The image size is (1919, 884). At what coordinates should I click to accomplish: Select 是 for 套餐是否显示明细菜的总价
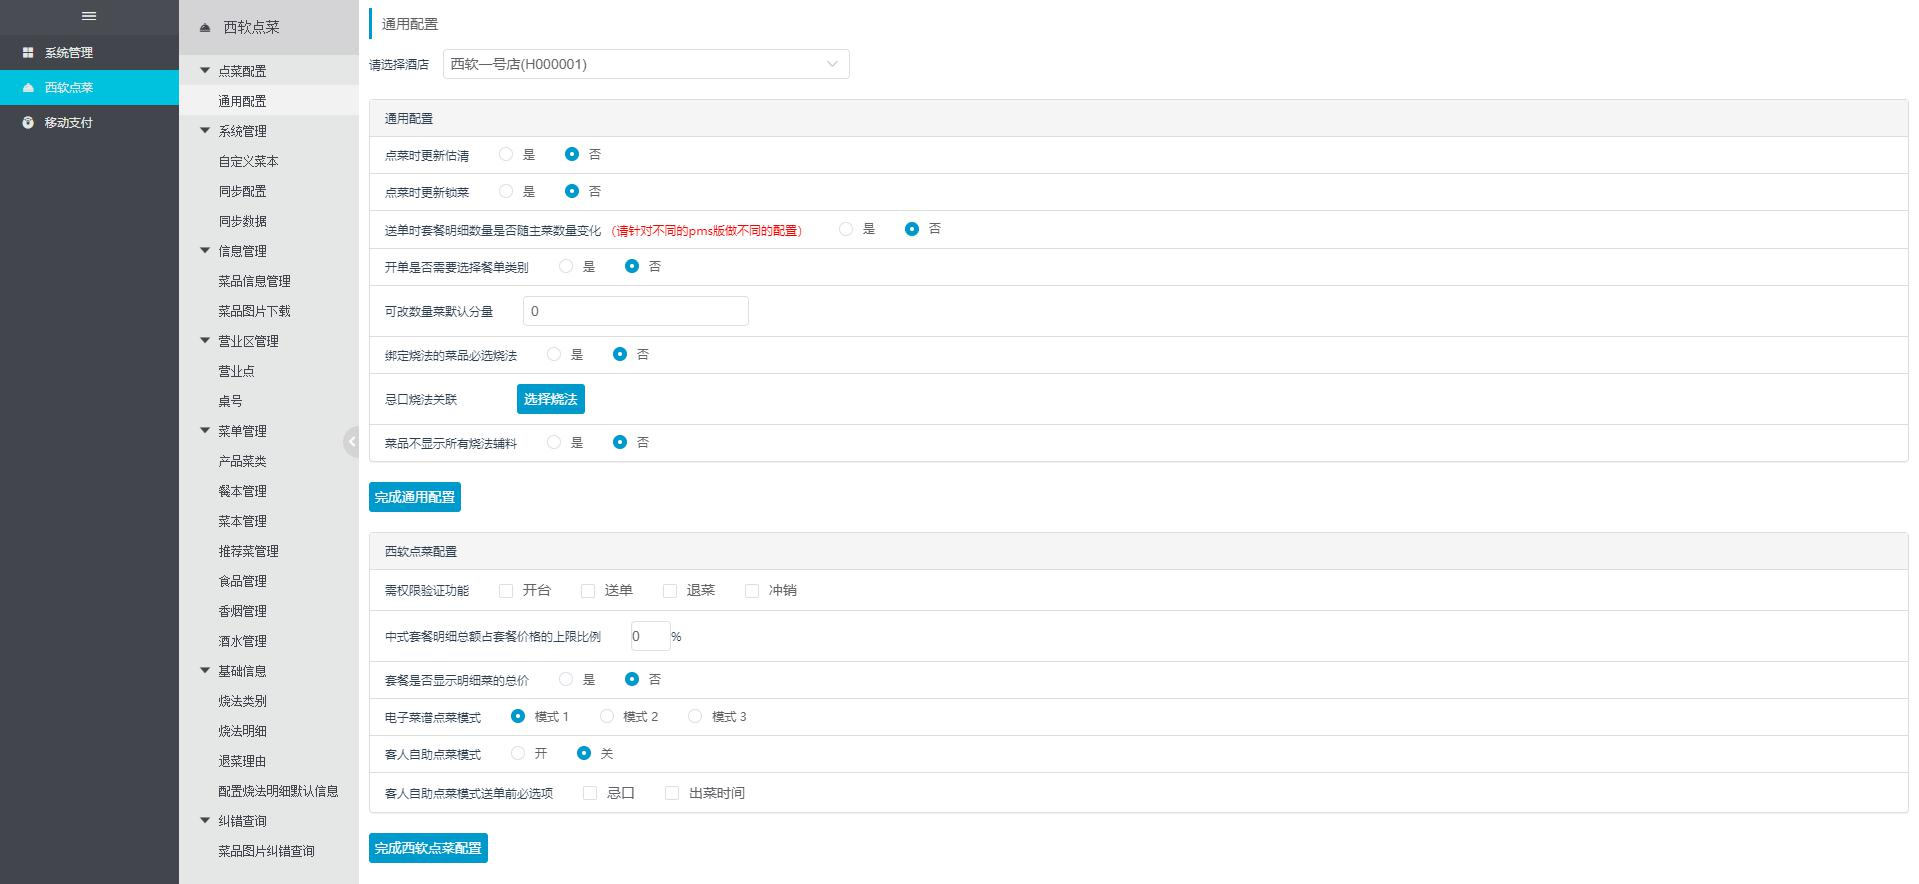(566, 679)
